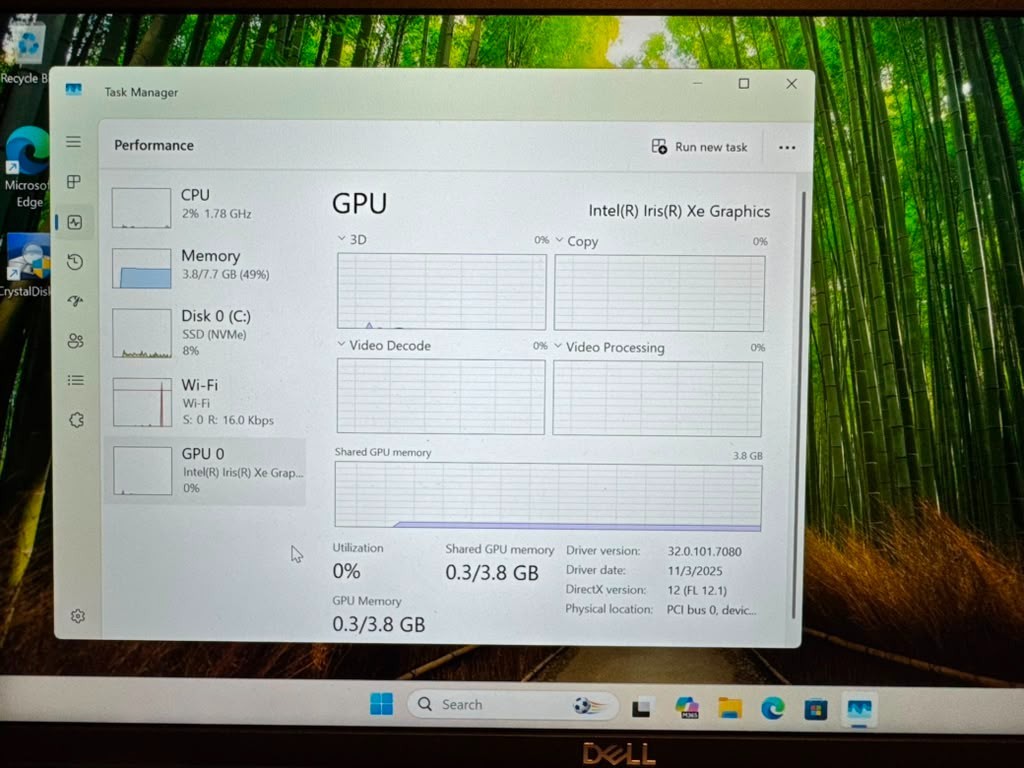
Task: Maximize the Task Manager window
Action: pos(744,84)
